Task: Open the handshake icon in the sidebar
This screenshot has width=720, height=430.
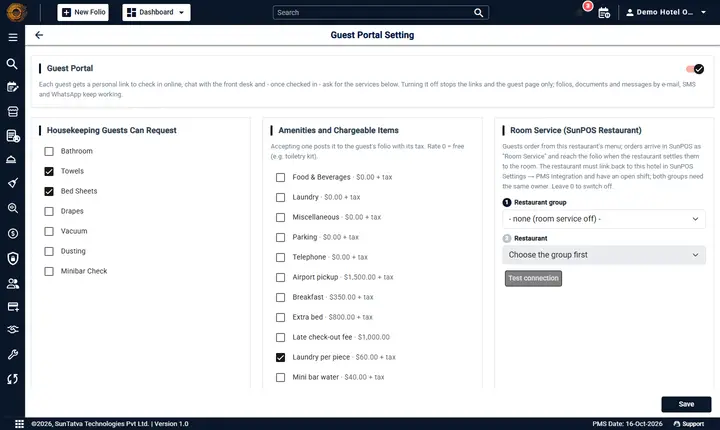Action: point(13,330)
